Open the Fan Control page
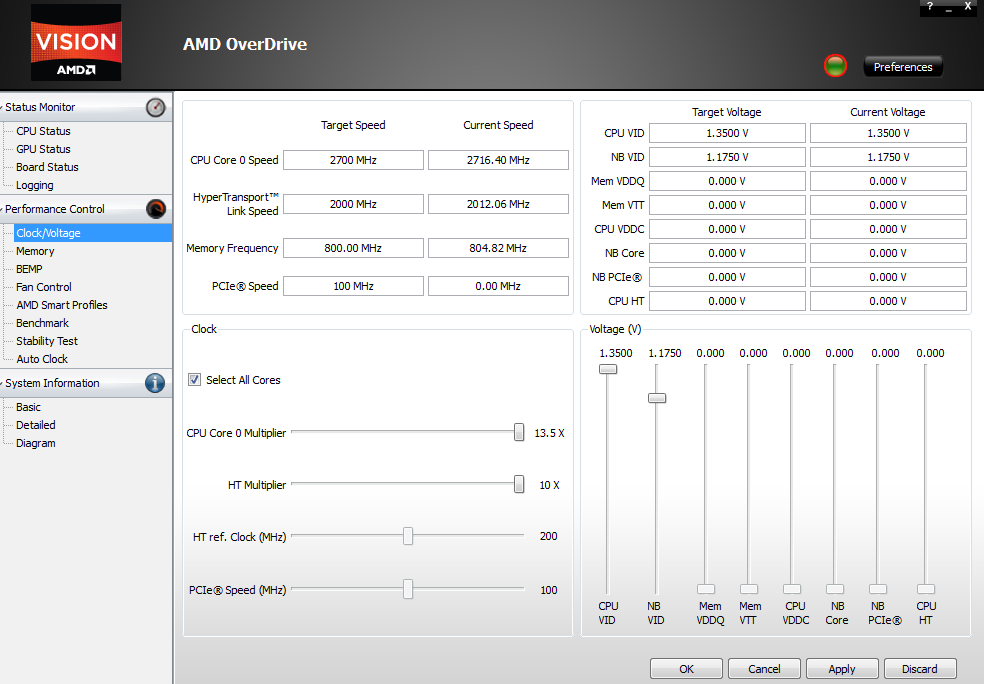This screenshot has height=684, width=984. pos(44,287)
